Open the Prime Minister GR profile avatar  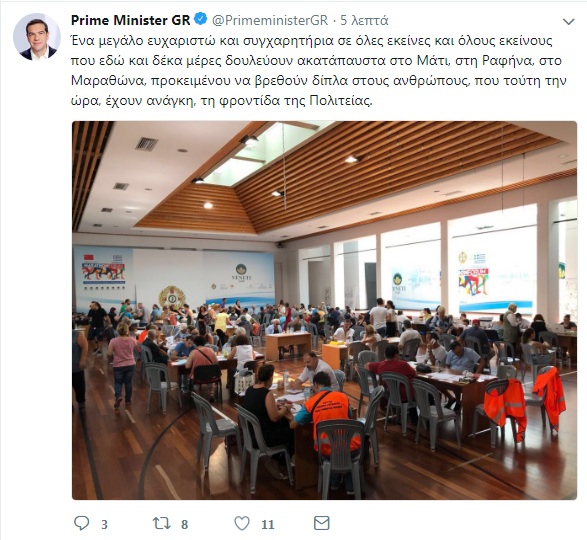(x=37, y=37)
